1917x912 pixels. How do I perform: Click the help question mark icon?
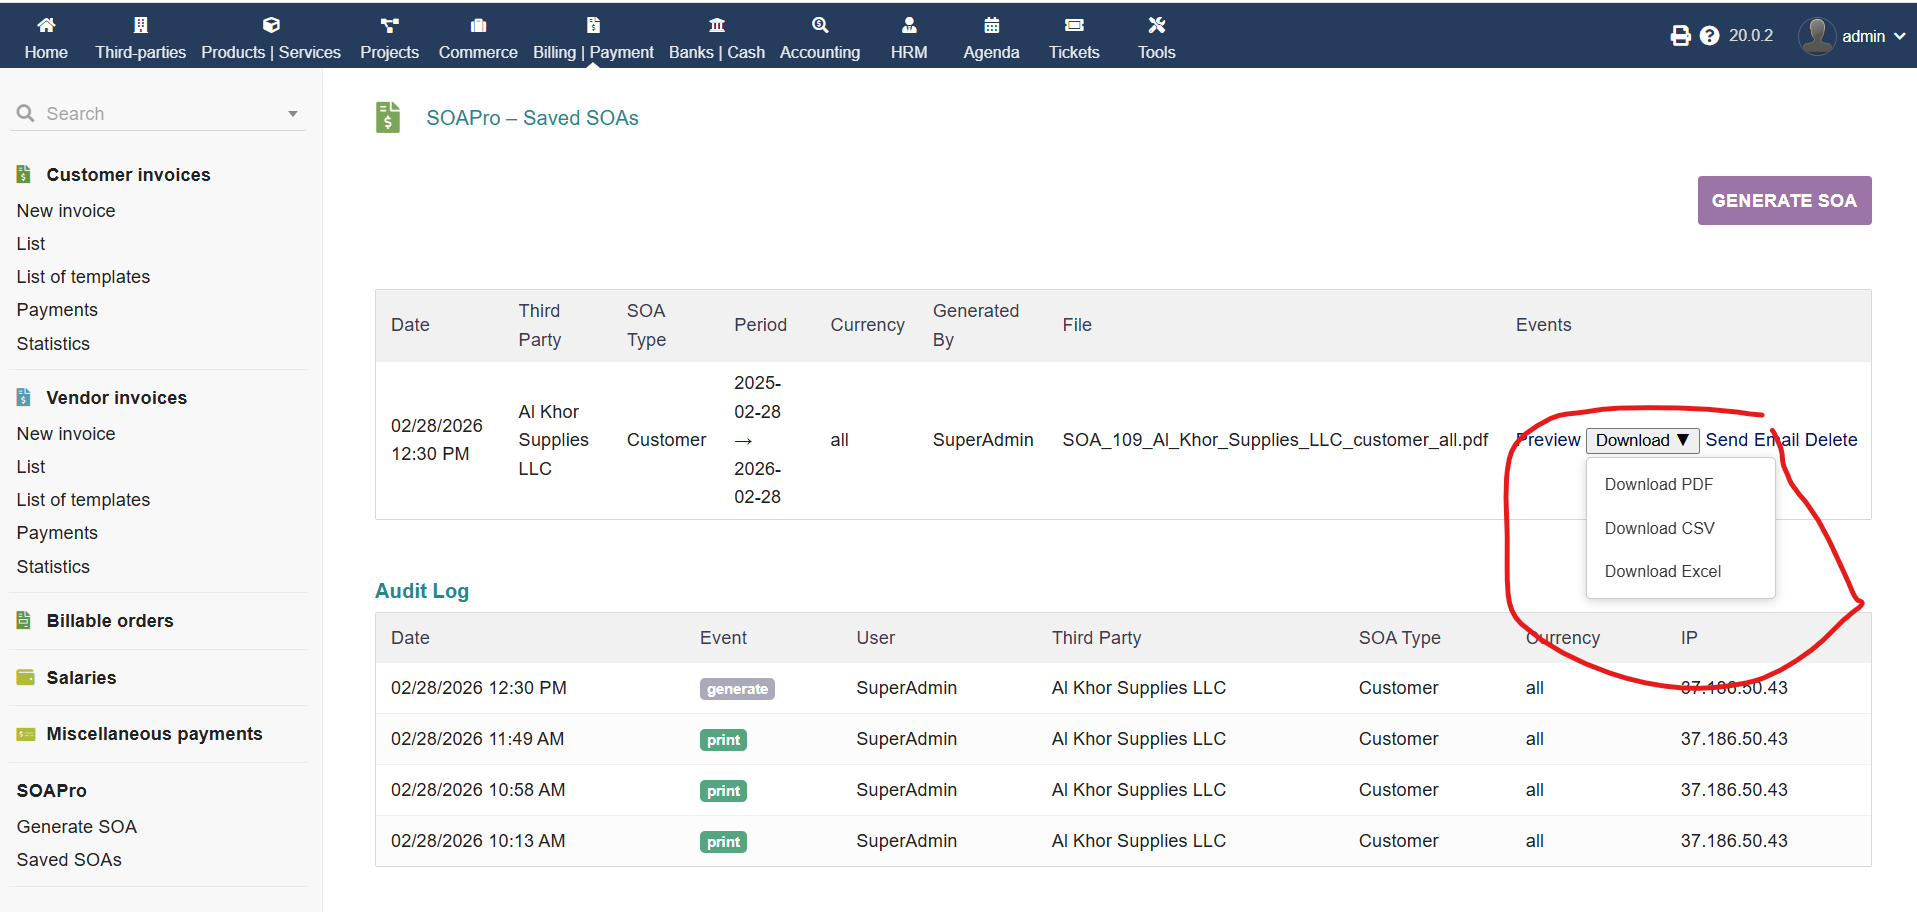(1709, 36)
